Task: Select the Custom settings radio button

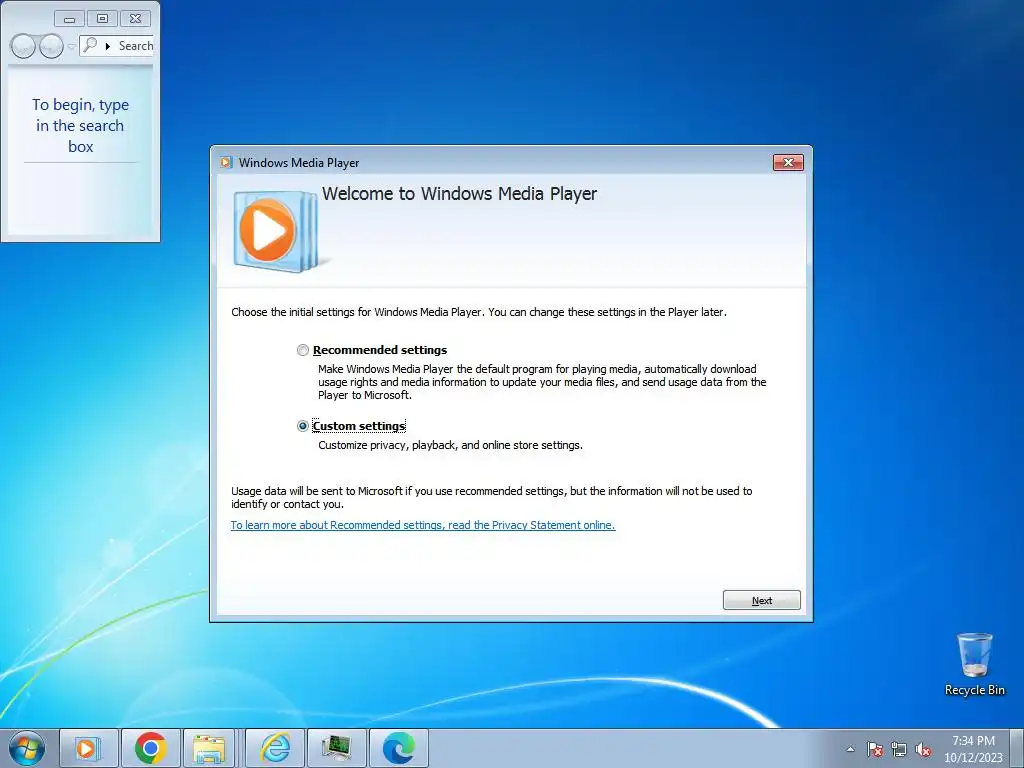Action: (x=302, y=426)
